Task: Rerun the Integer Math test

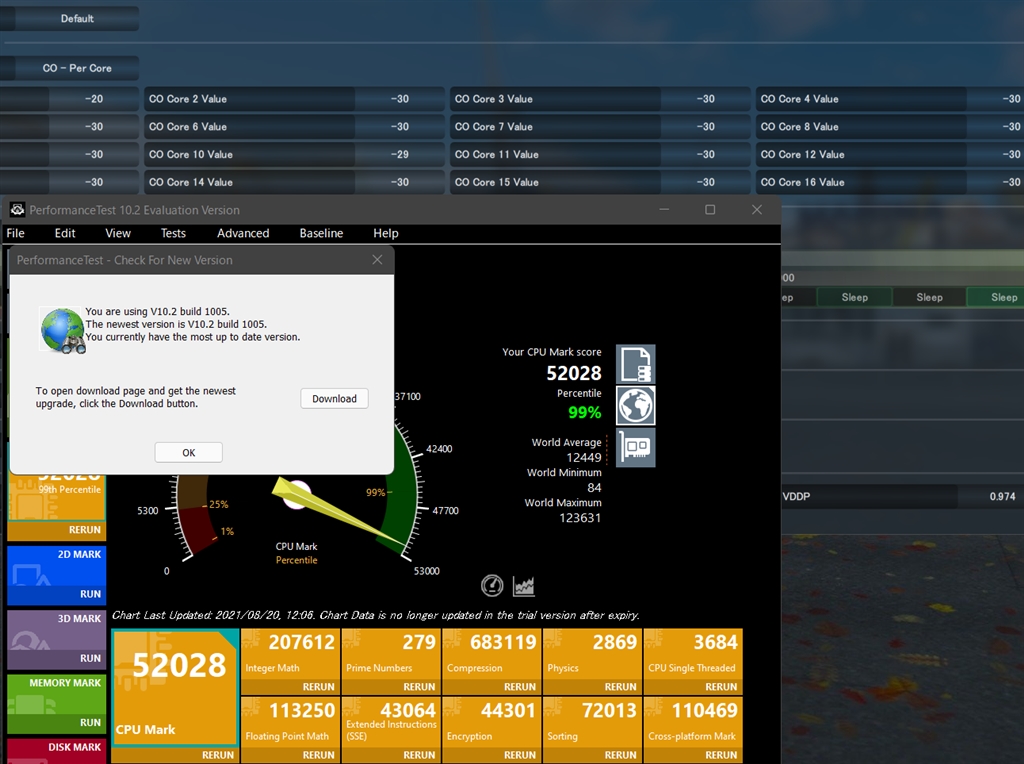Action: point(318,686)
